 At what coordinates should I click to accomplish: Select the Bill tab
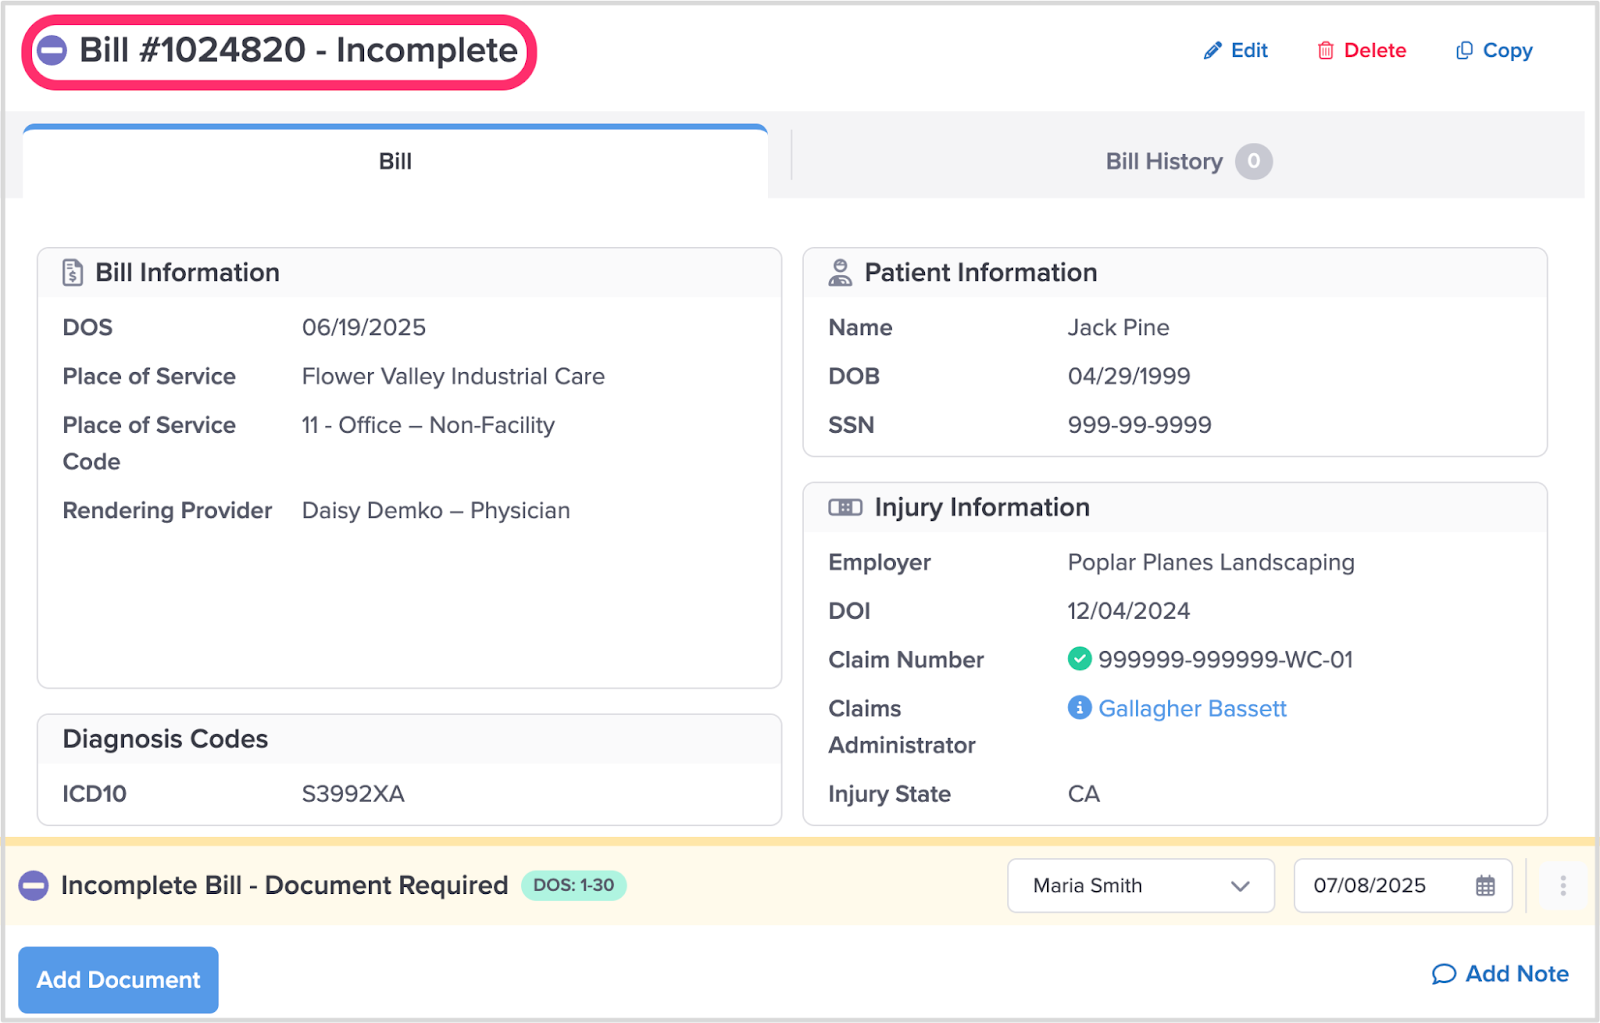395,162
